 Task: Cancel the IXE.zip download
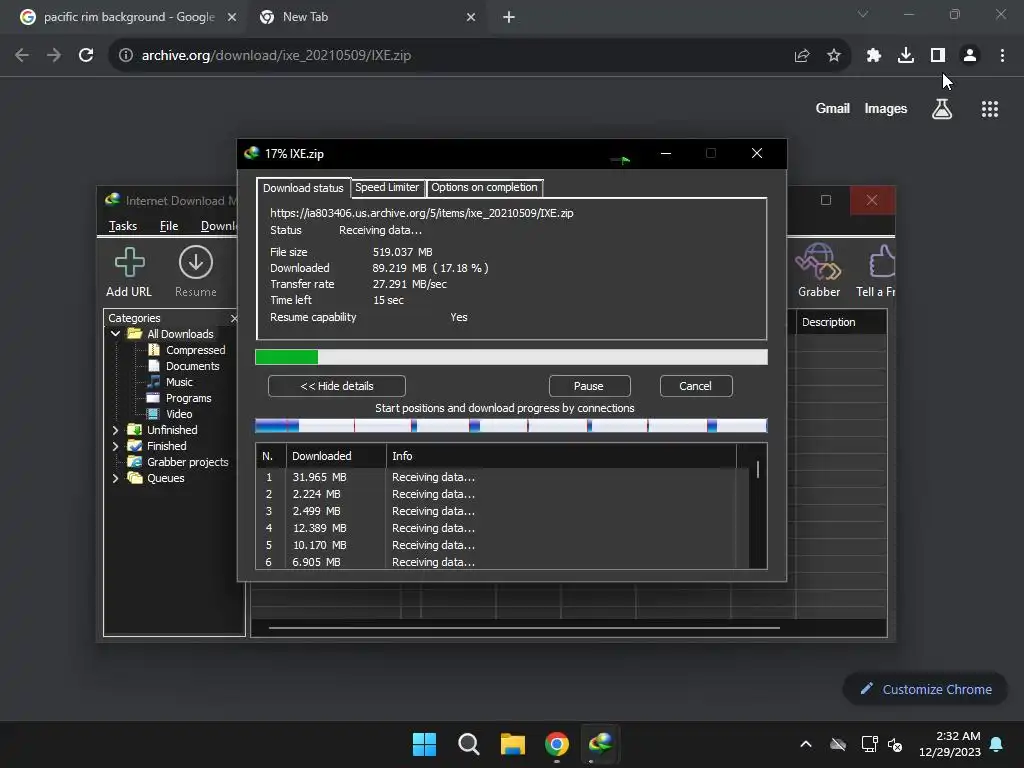point(696,386)
